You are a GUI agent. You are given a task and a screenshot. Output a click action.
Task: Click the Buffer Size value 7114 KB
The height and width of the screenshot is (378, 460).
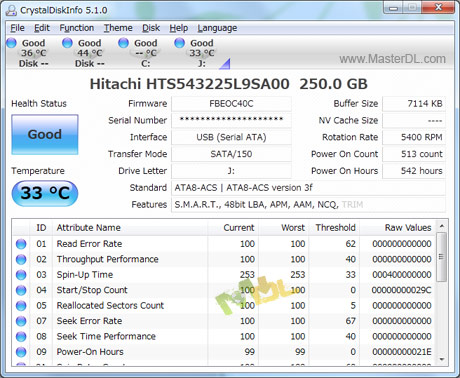(x=414, y=104)
